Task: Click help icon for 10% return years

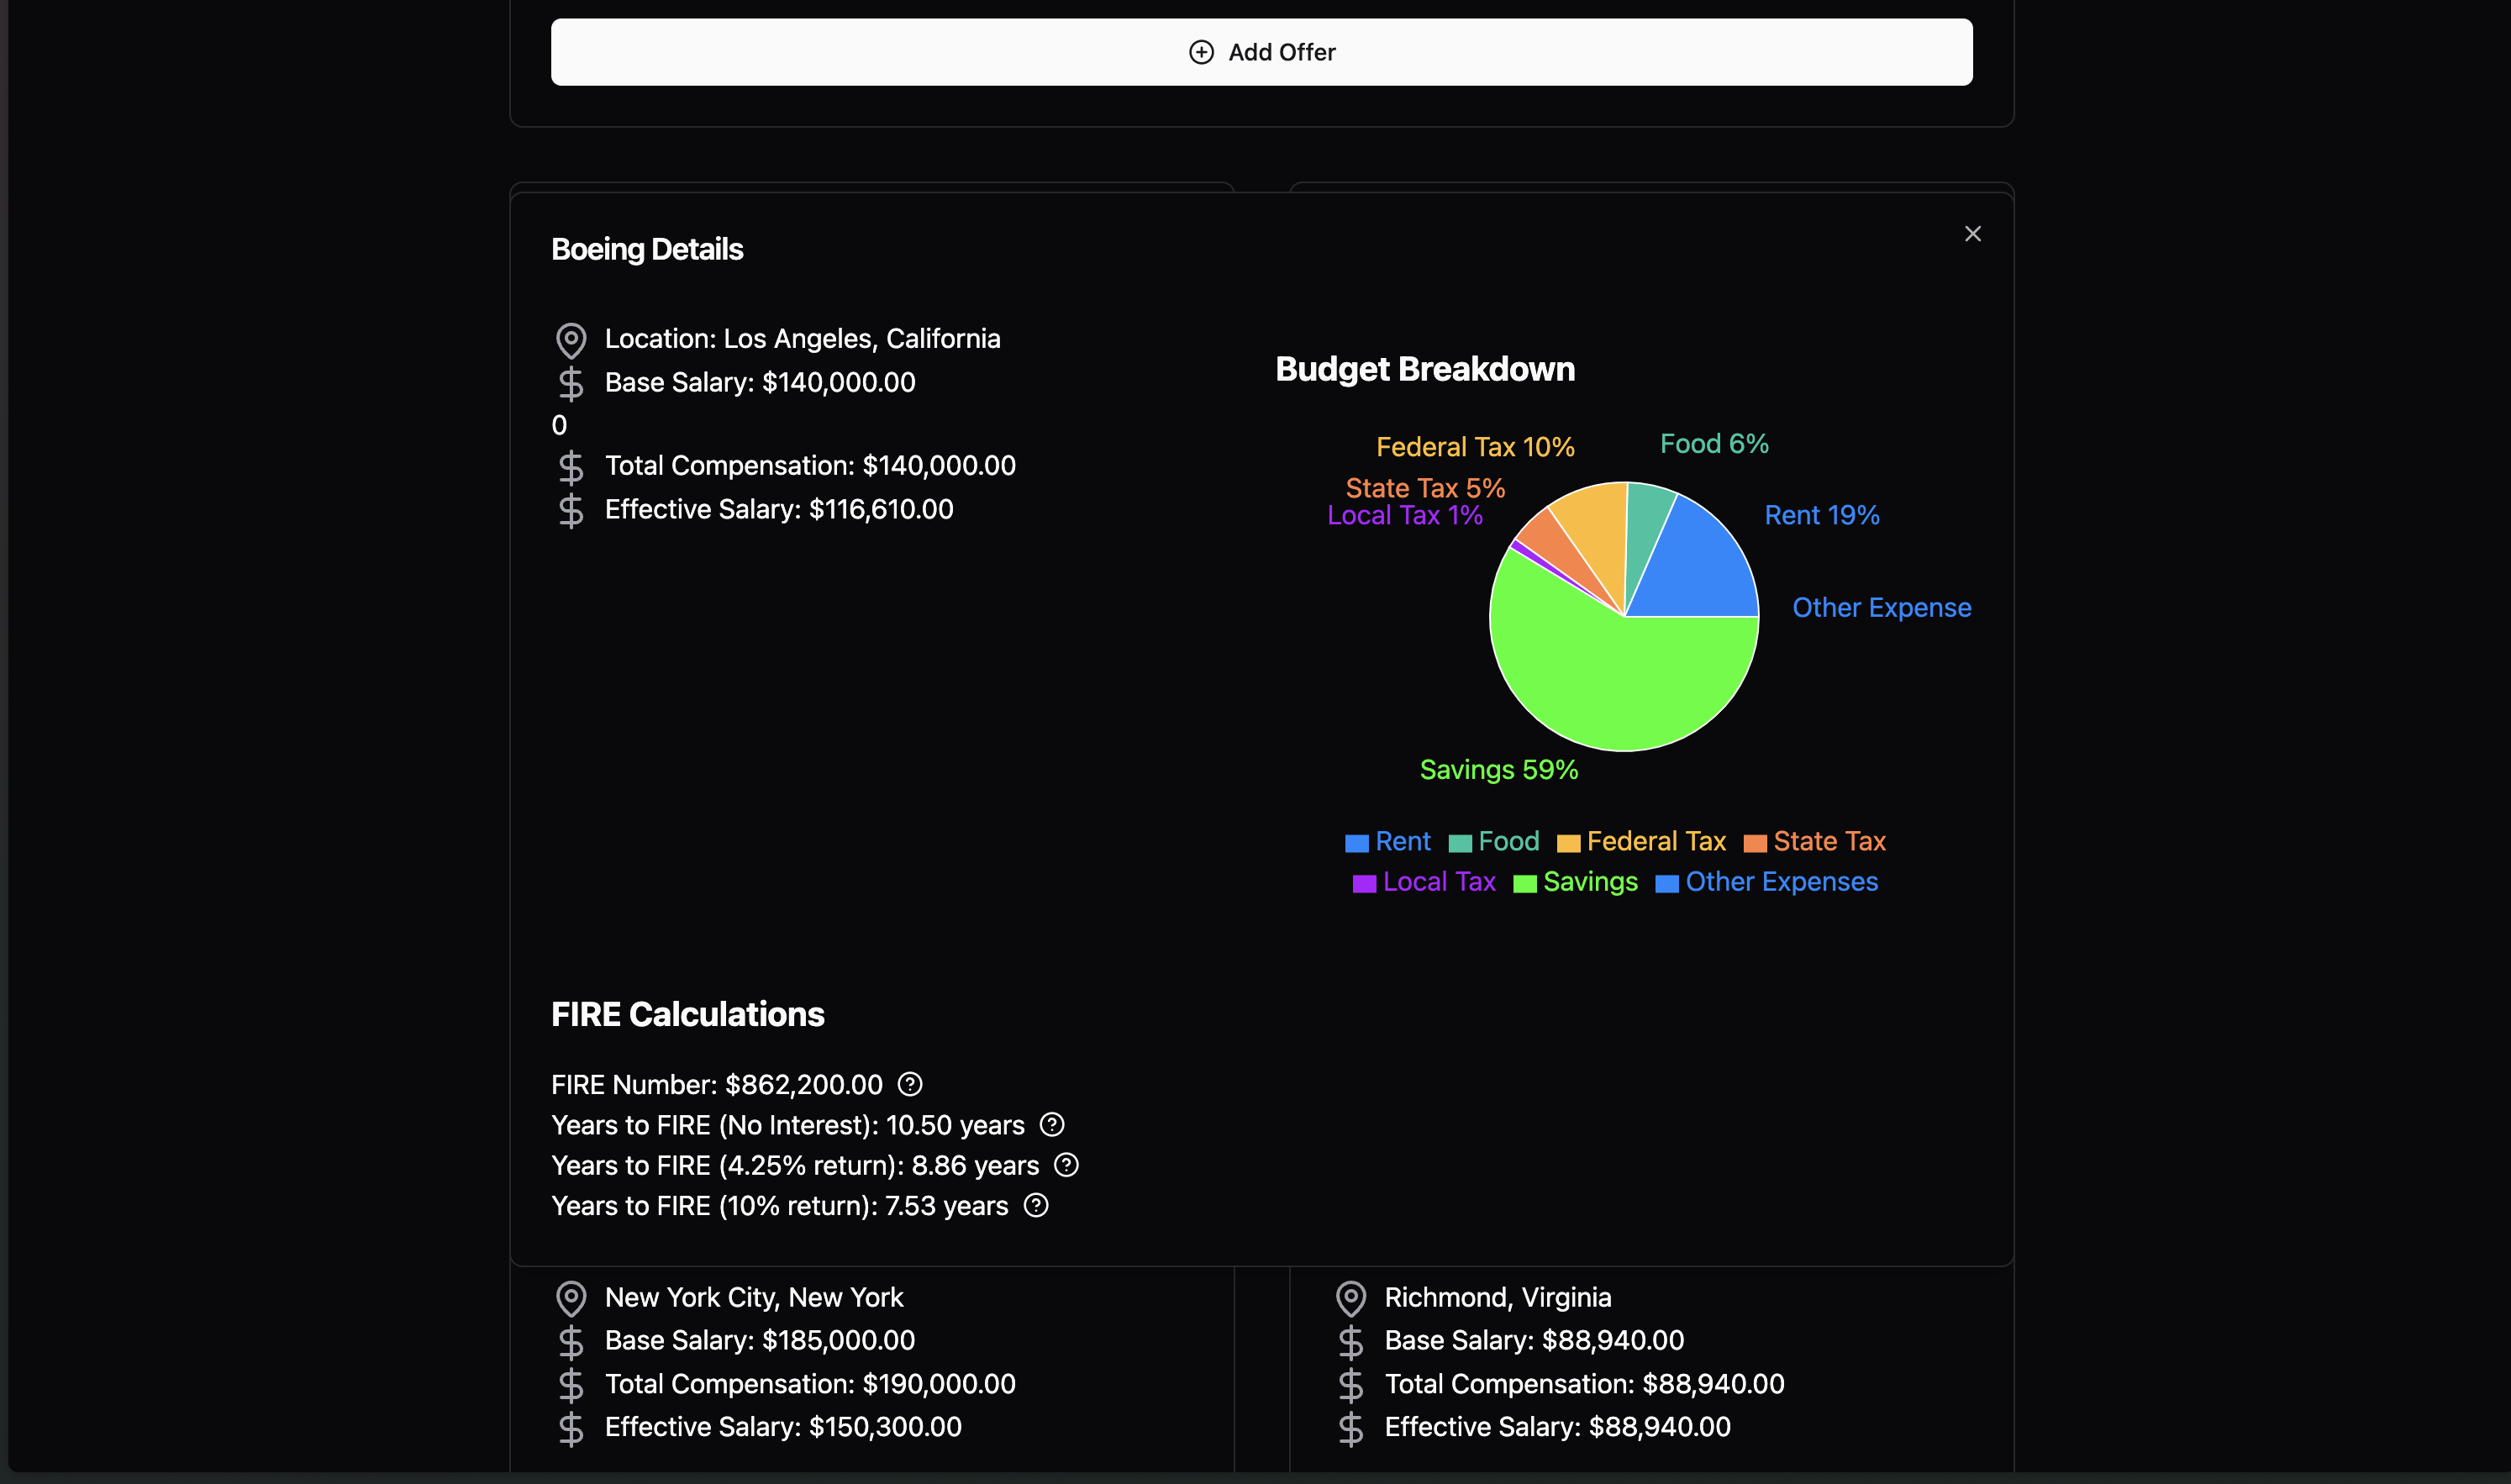Action: point(1036,1206)
